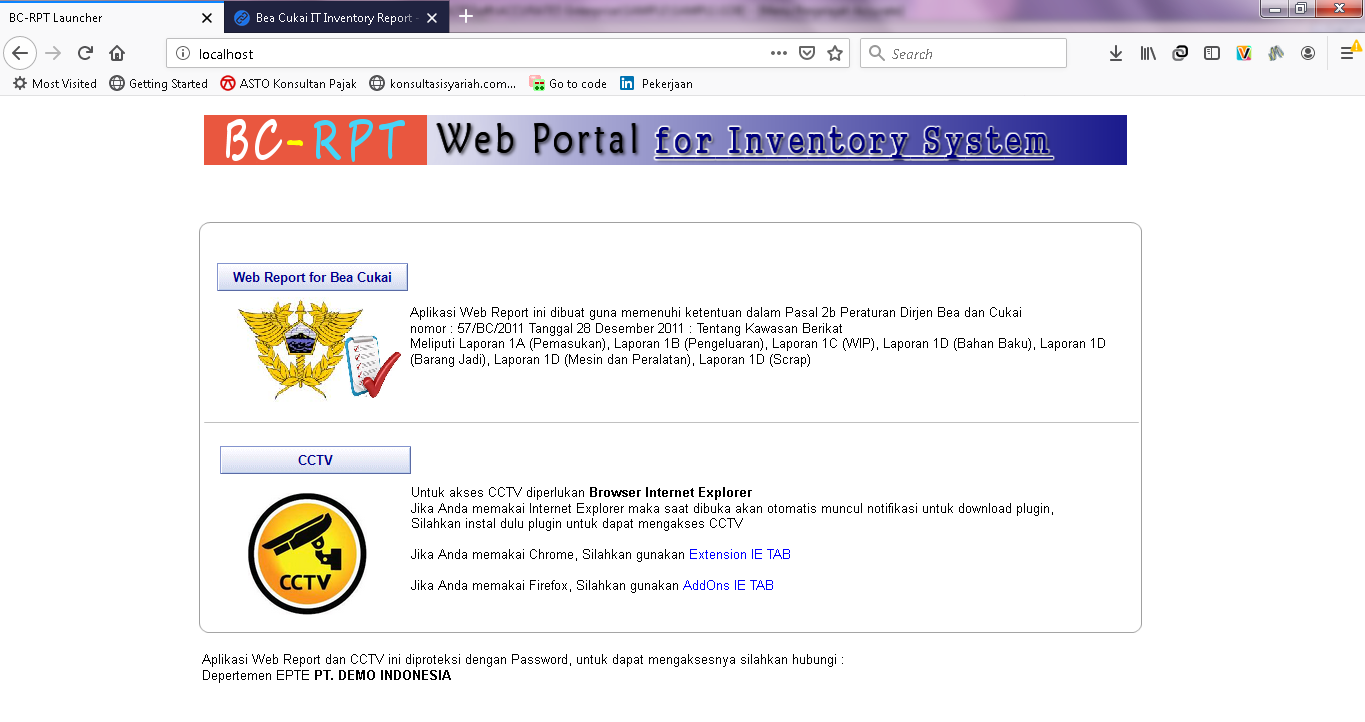Screen dimensions: 1365x722
Task: Expand the Most Visited bookmarks folder
Action: pyautogui.click(x=52, y=84)
